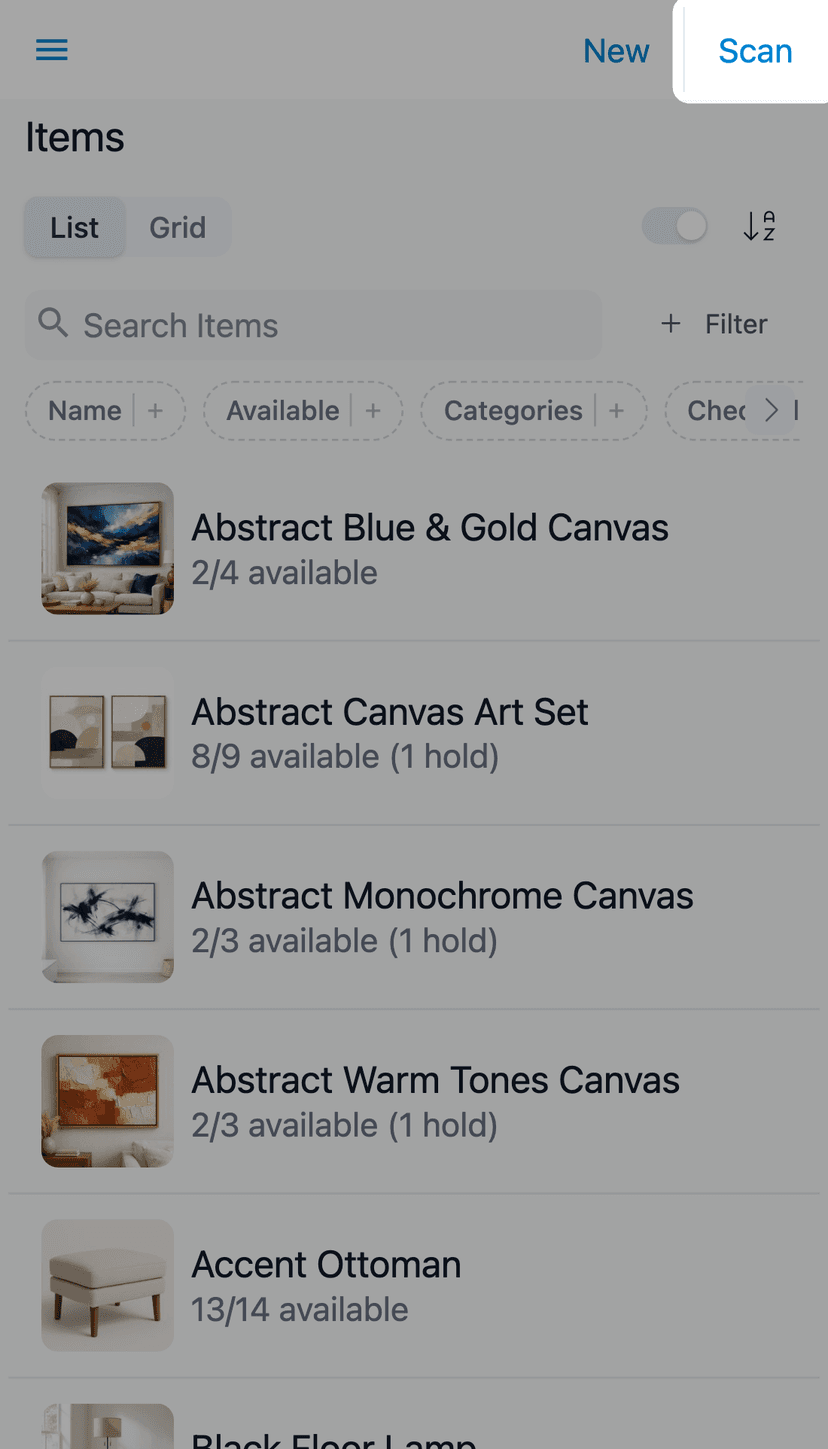
Task: Open the hamburger navigation menu
Action: tap(52, 50)
